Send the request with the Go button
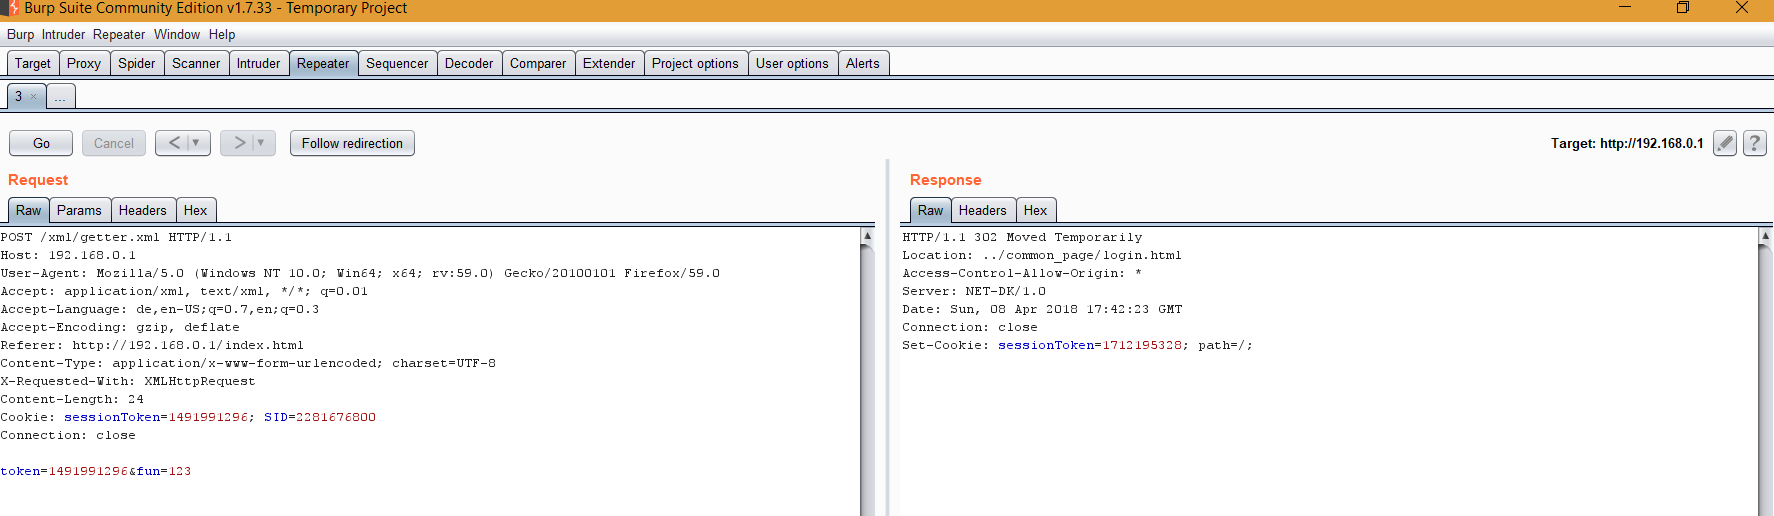This screenshot has width=1774, height=516. tap(41, 143)
